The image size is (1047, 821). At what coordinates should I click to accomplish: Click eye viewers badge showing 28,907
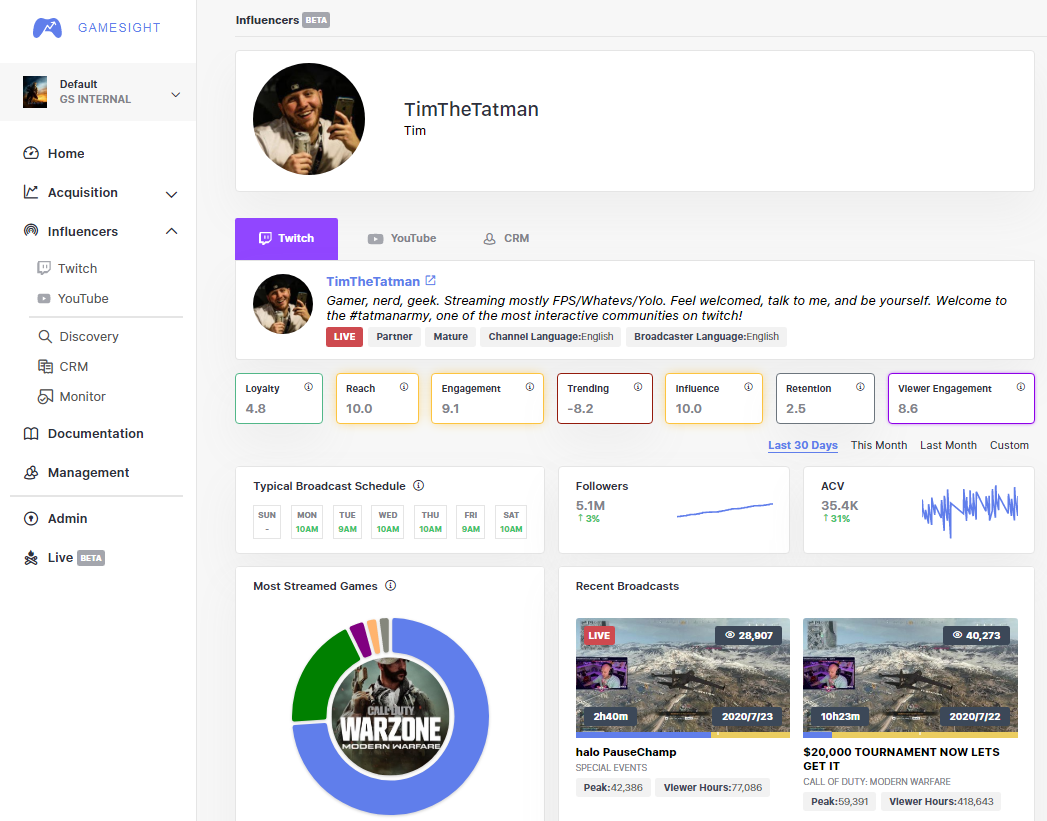coord(749,635)
